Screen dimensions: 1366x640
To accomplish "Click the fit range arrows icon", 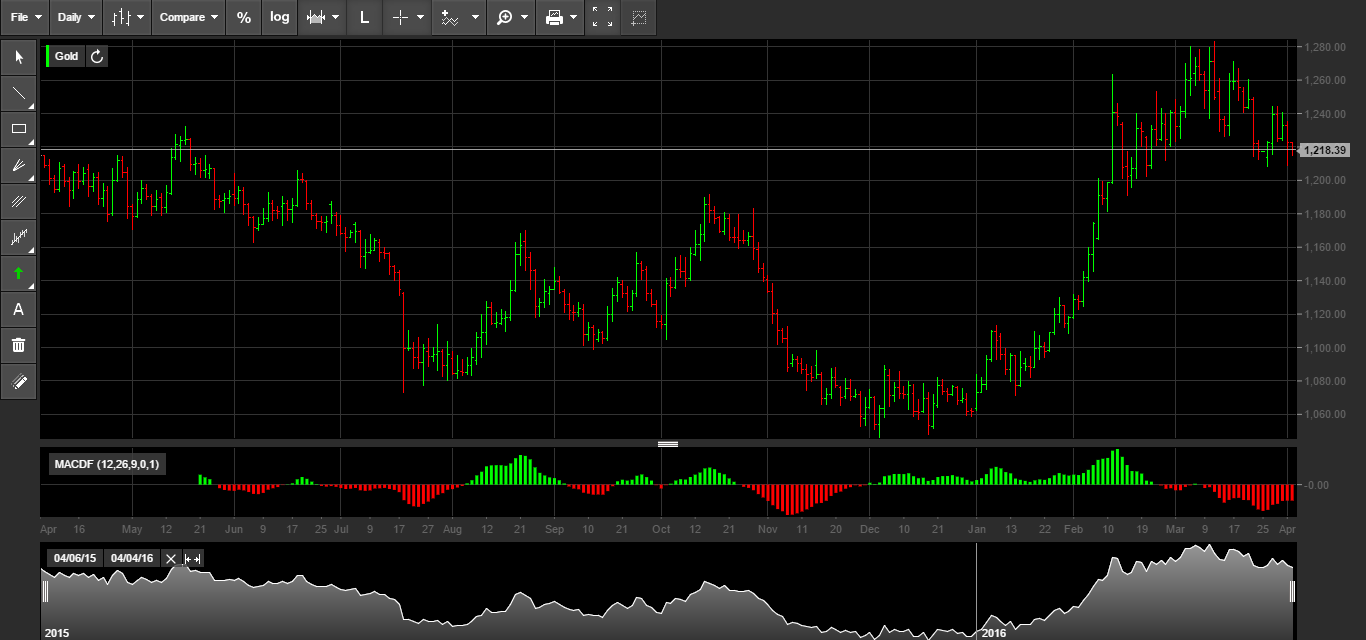I will click(194, 559).
